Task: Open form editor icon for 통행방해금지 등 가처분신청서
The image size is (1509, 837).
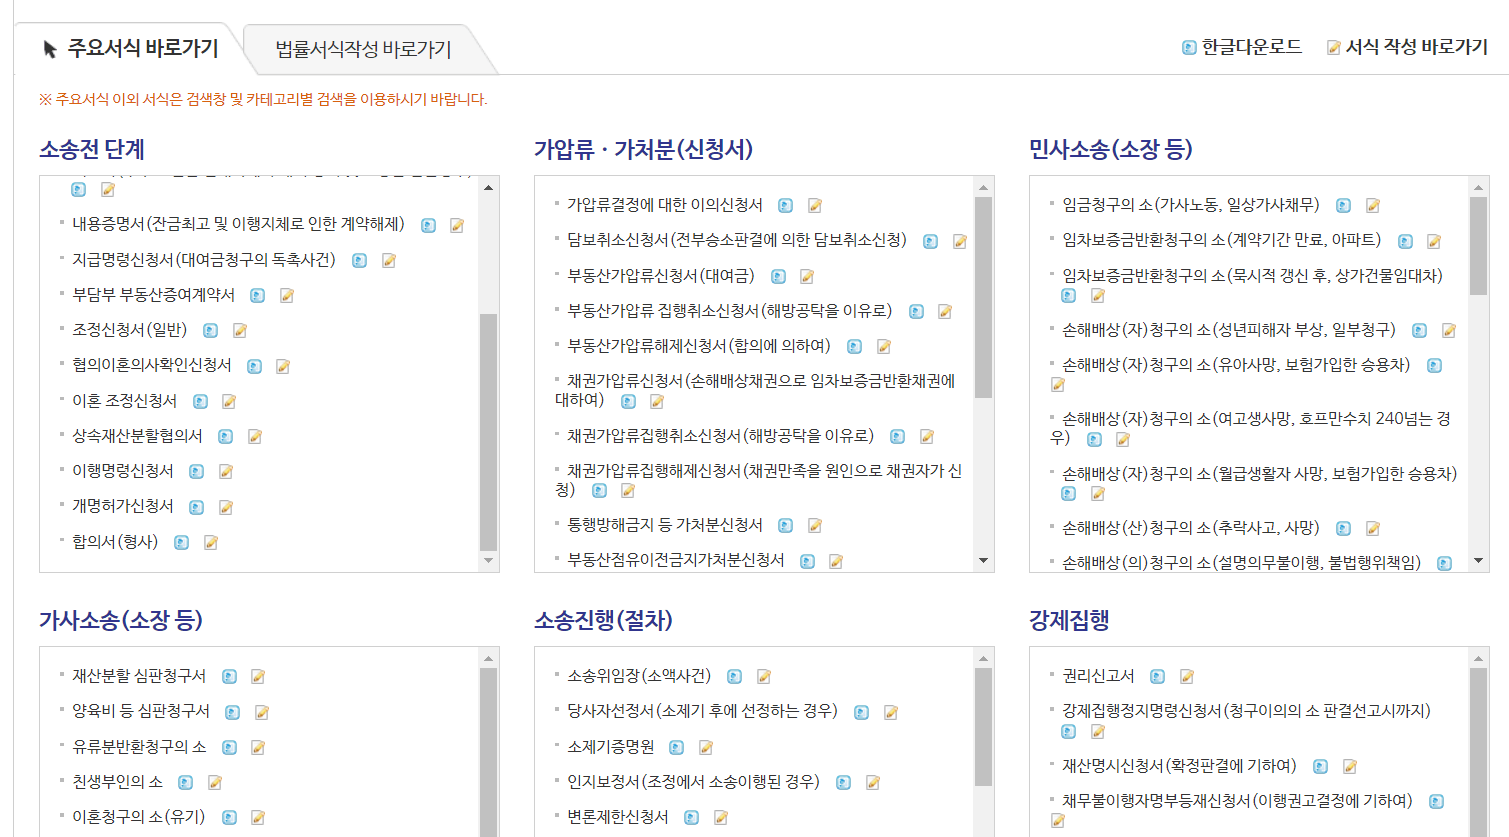Action: (x=814, y=525)
